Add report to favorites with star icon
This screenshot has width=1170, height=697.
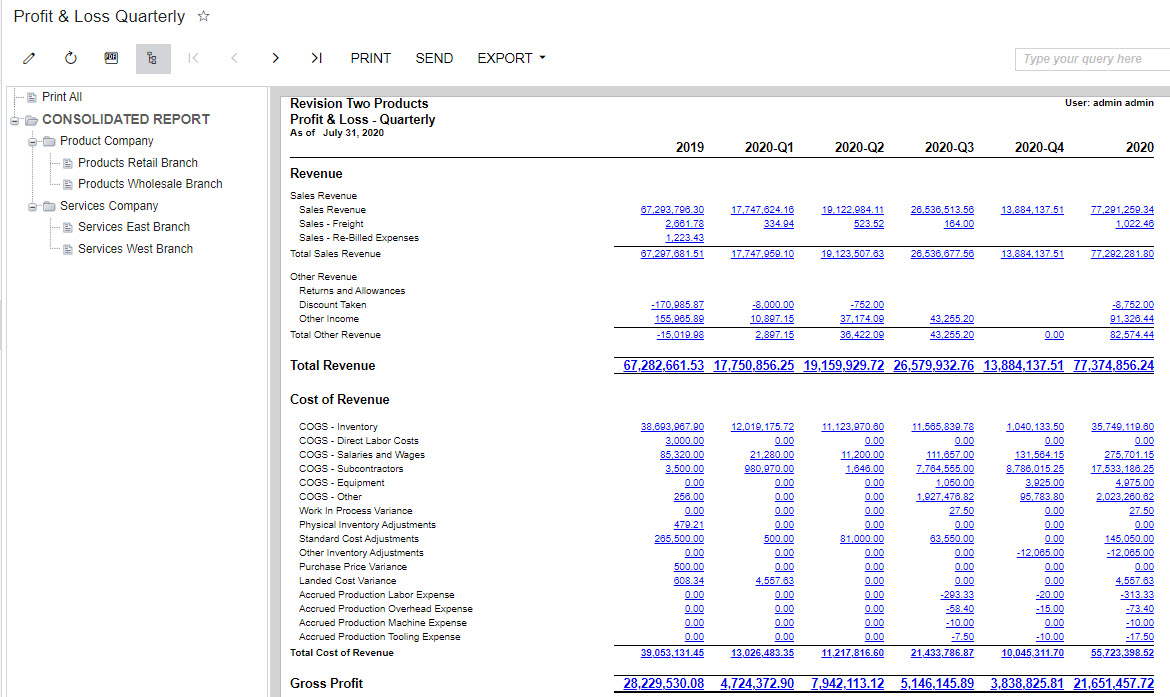click(204, 17)
